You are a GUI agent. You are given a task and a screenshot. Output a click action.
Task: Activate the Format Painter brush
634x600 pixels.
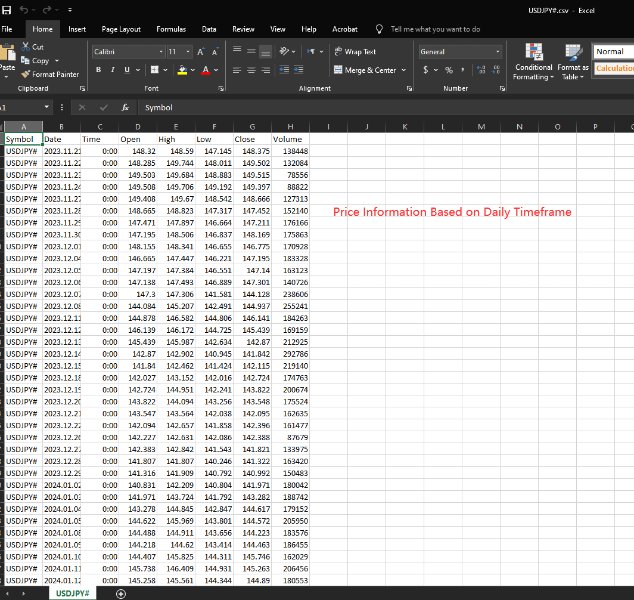tap(25, 74)
